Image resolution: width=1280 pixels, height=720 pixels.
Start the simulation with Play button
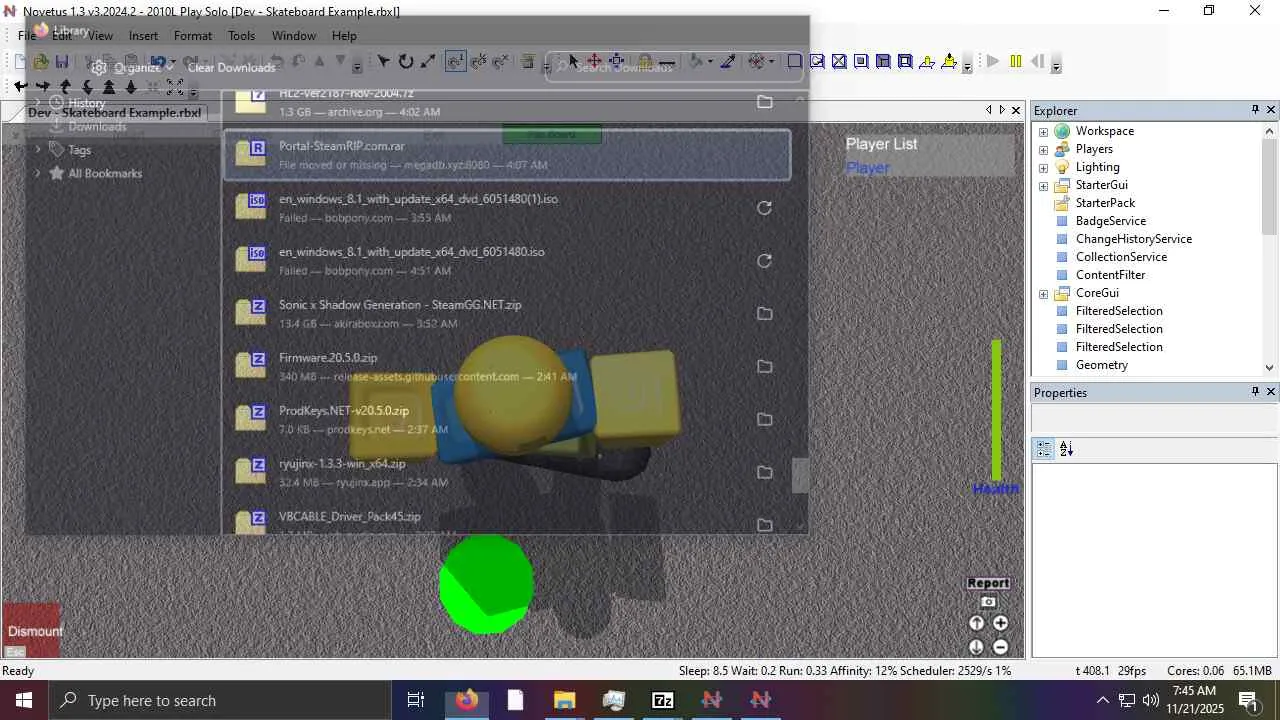pos(993,62)
